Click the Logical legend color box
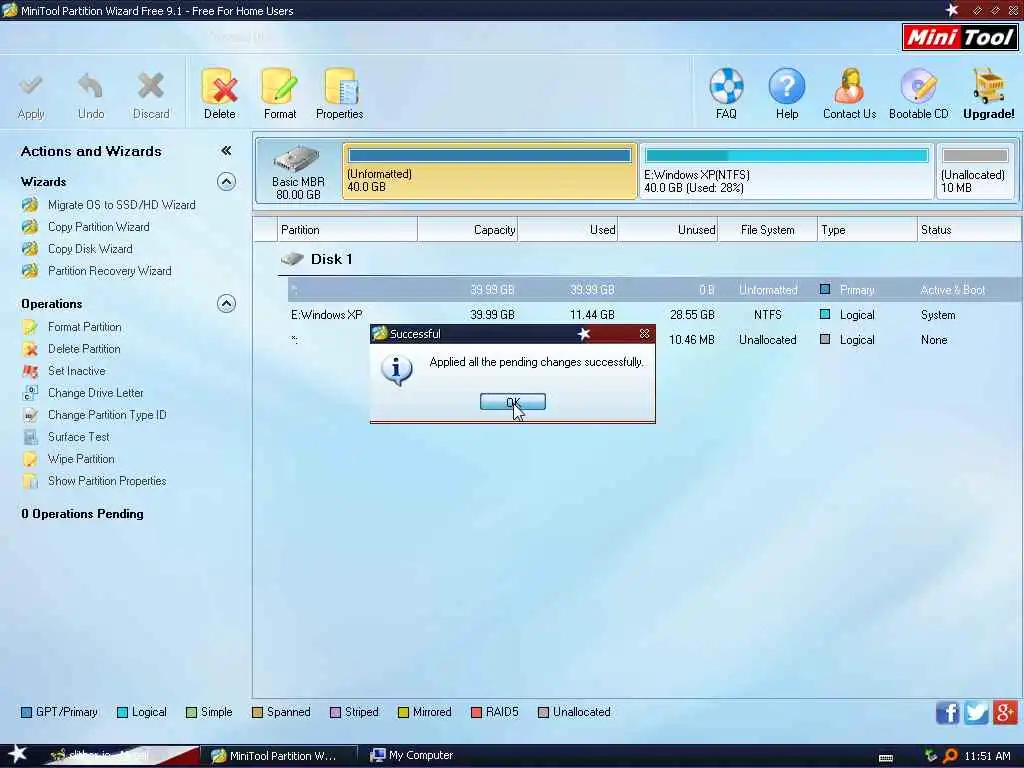The image size is (1024, 768). [x=122, y=712]
